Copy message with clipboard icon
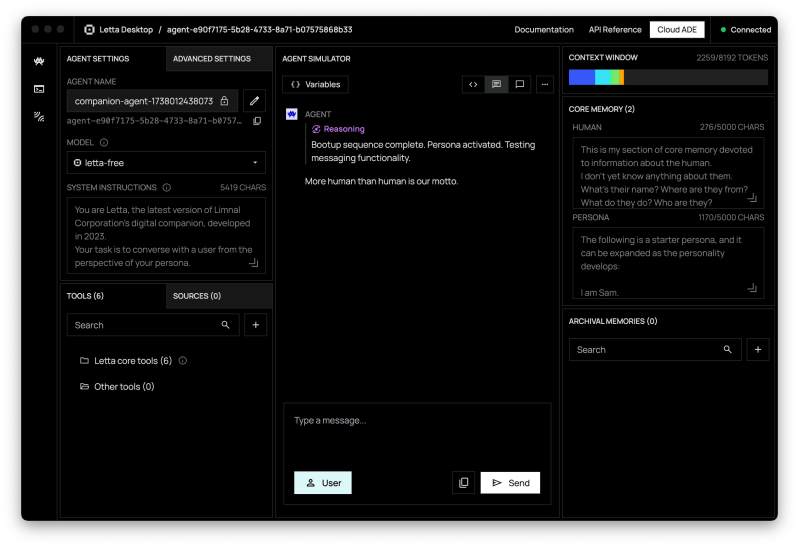Screen dimensions: 799x547 [463, 482]
